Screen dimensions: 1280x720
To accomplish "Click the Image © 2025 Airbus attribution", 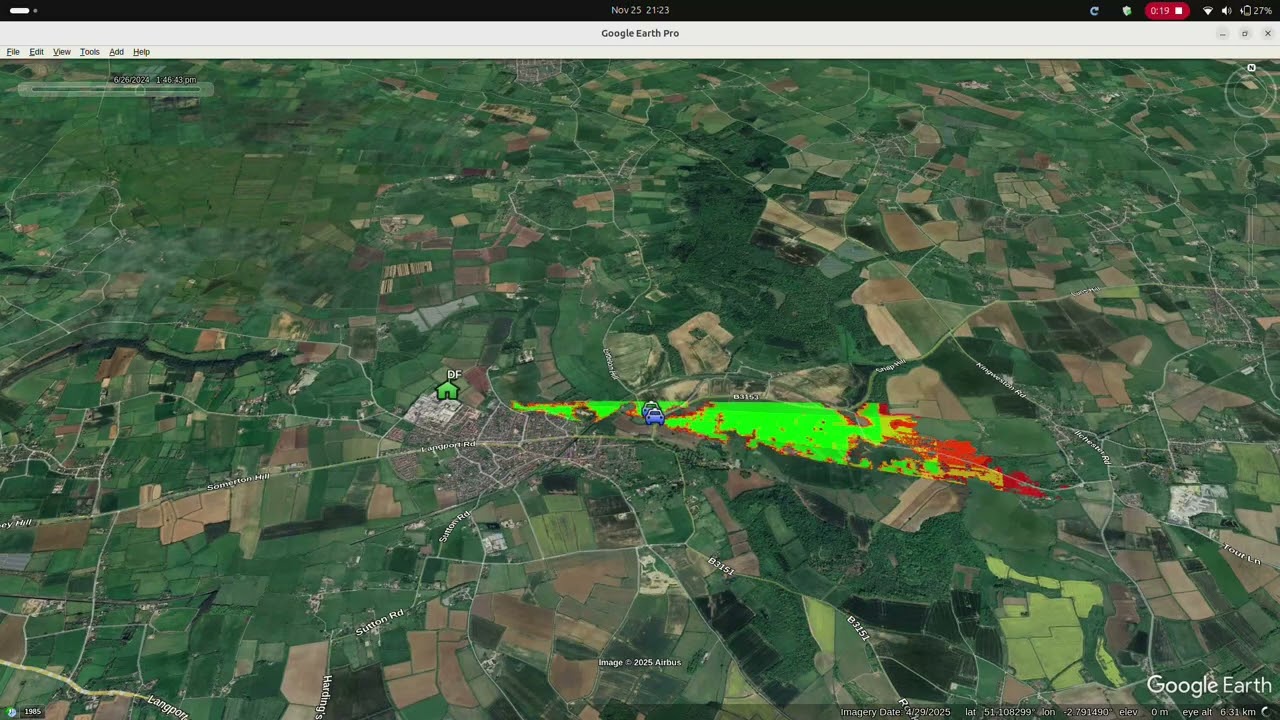I will coord(639,662).
